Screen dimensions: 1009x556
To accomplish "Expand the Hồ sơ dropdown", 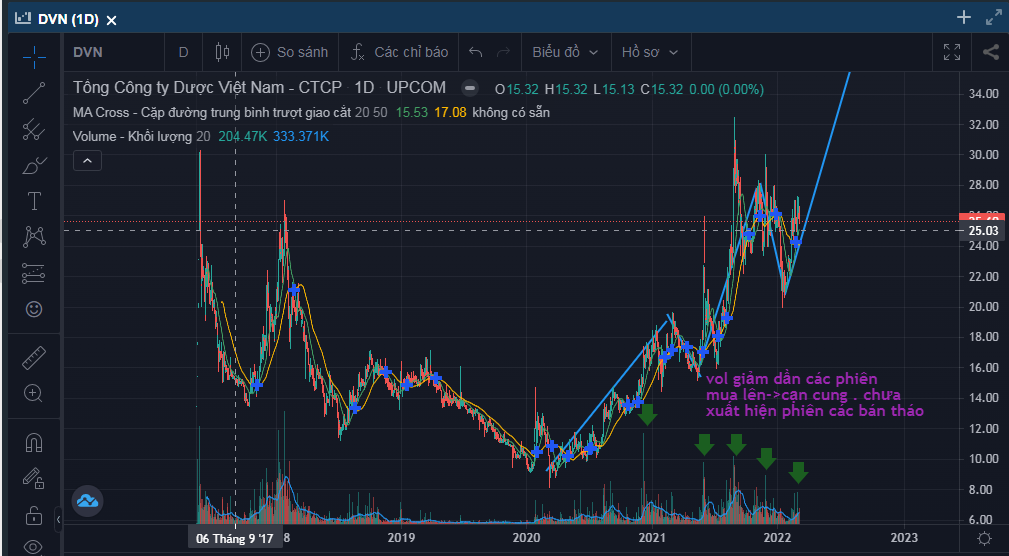I will tap(650, 52).
